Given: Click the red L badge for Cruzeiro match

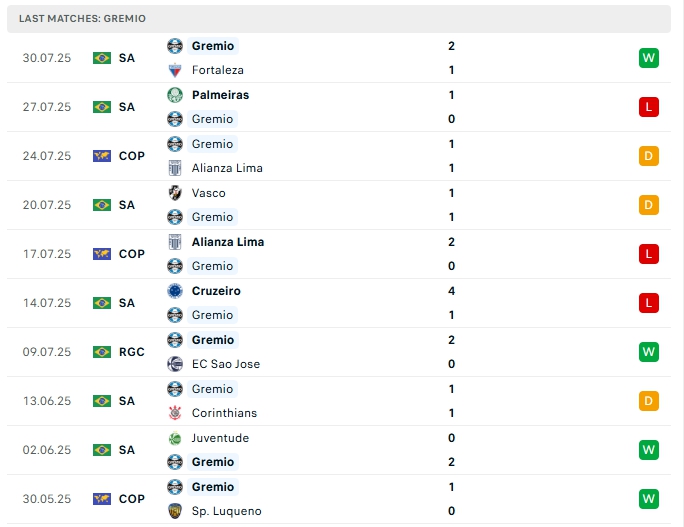Looking at the screenshot, I should [649, 303].
